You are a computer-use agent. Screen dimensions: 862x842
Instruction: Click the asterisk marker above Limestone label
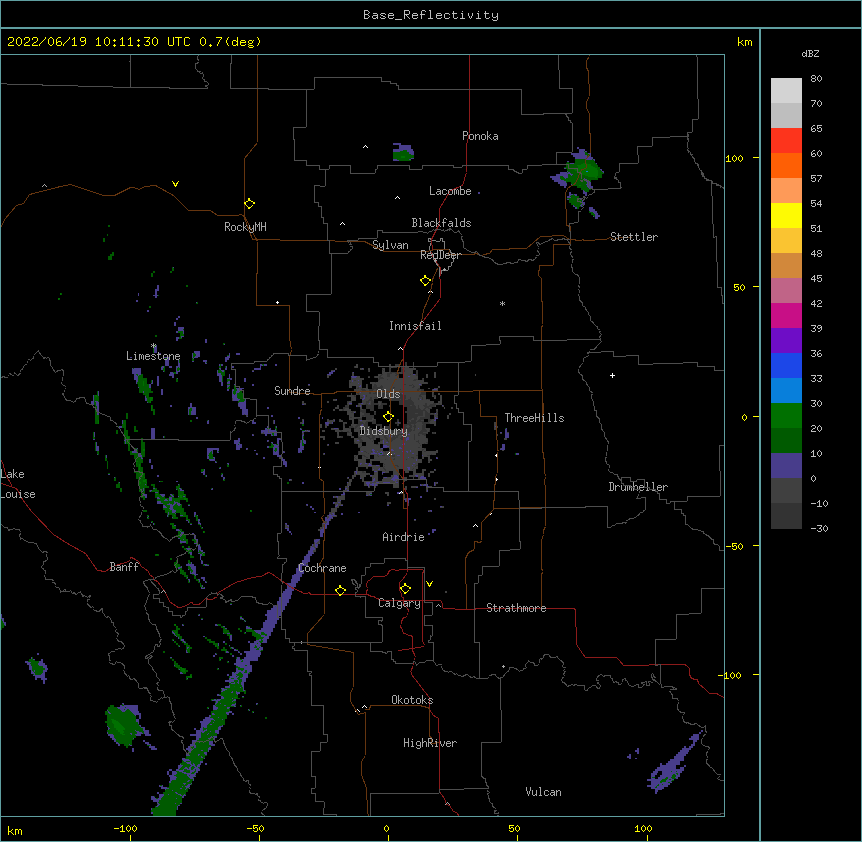pyautogui.click(x=154, y=346)
